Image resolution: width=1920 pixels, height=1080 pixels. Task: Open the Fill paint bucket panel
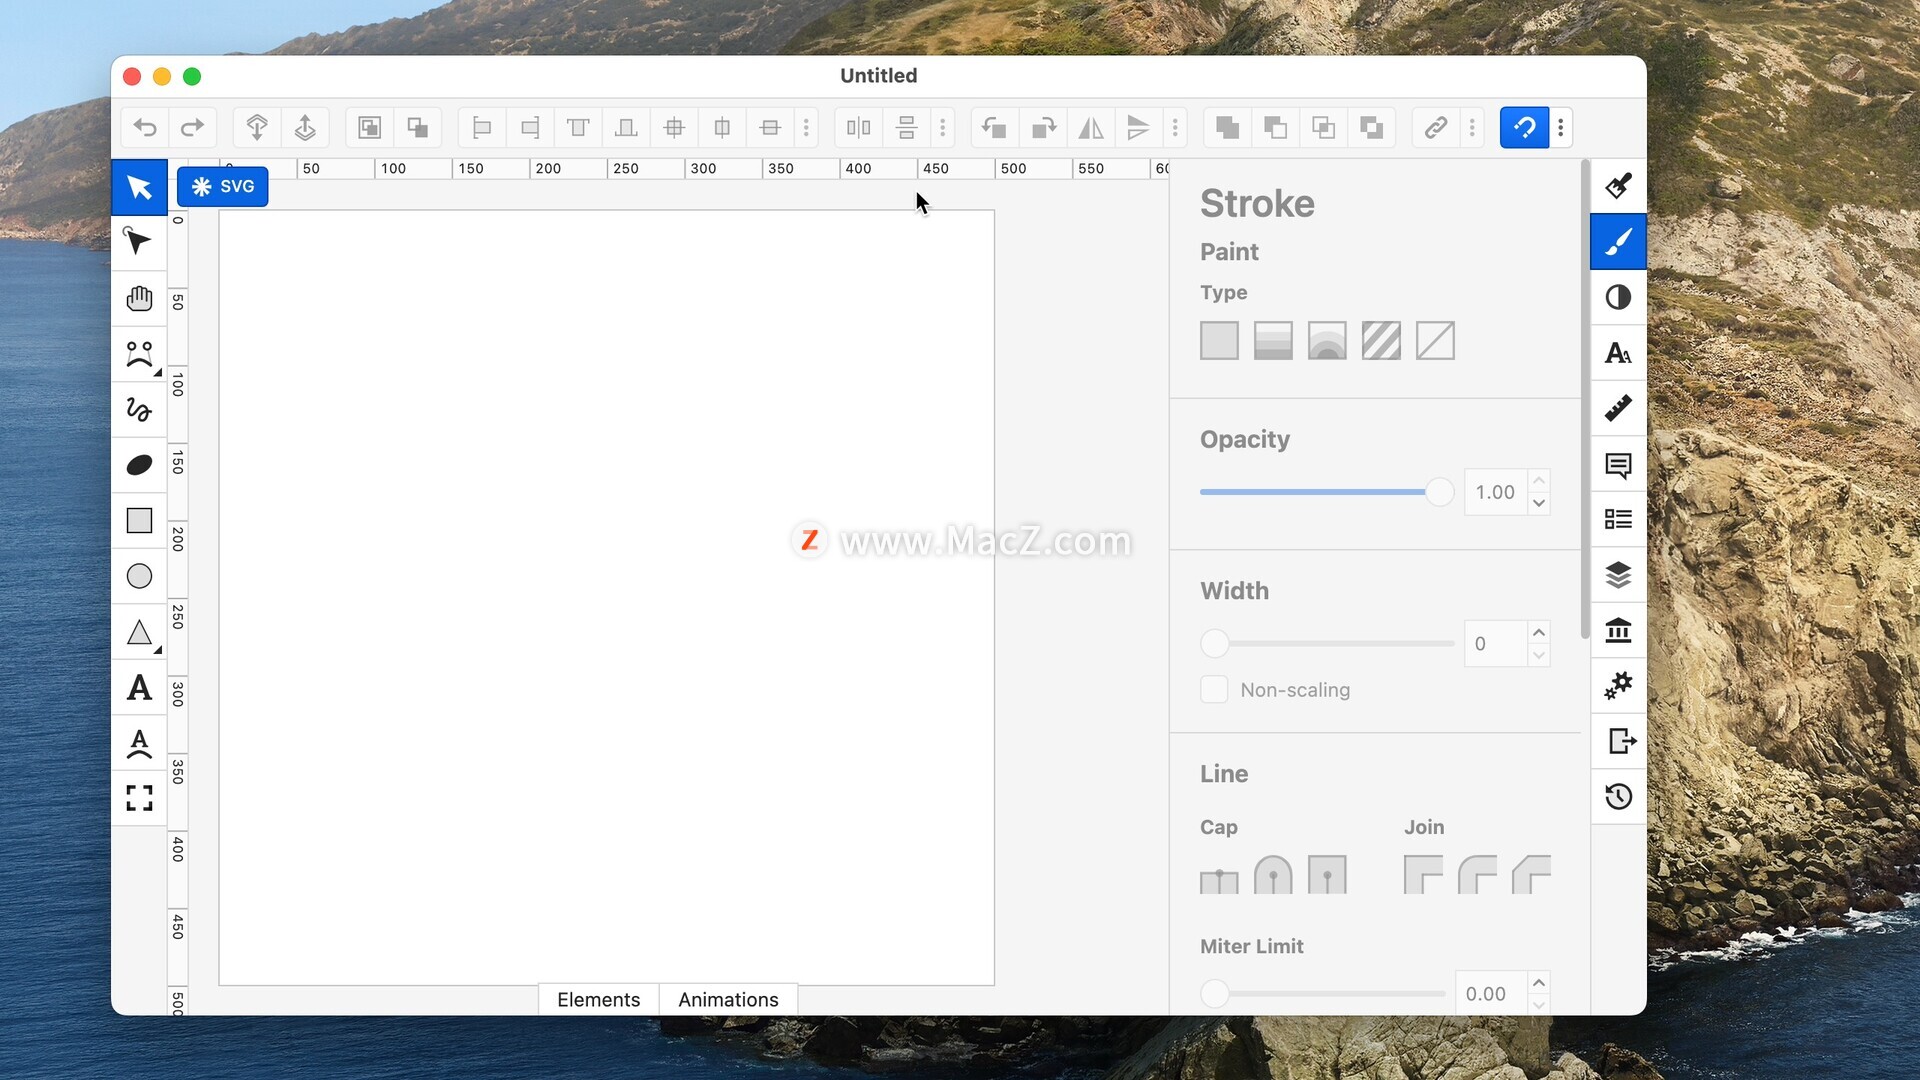[x=1618, y=186]
